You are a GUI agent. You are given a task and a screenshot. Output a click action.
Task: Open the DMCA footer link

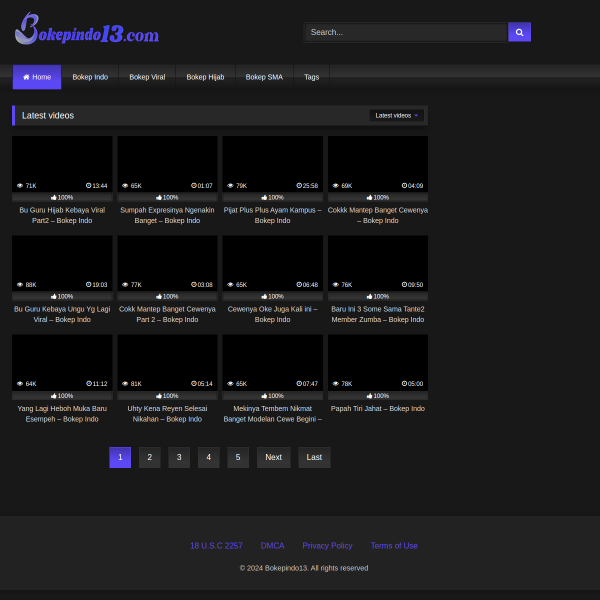click(x=272, y=546)
